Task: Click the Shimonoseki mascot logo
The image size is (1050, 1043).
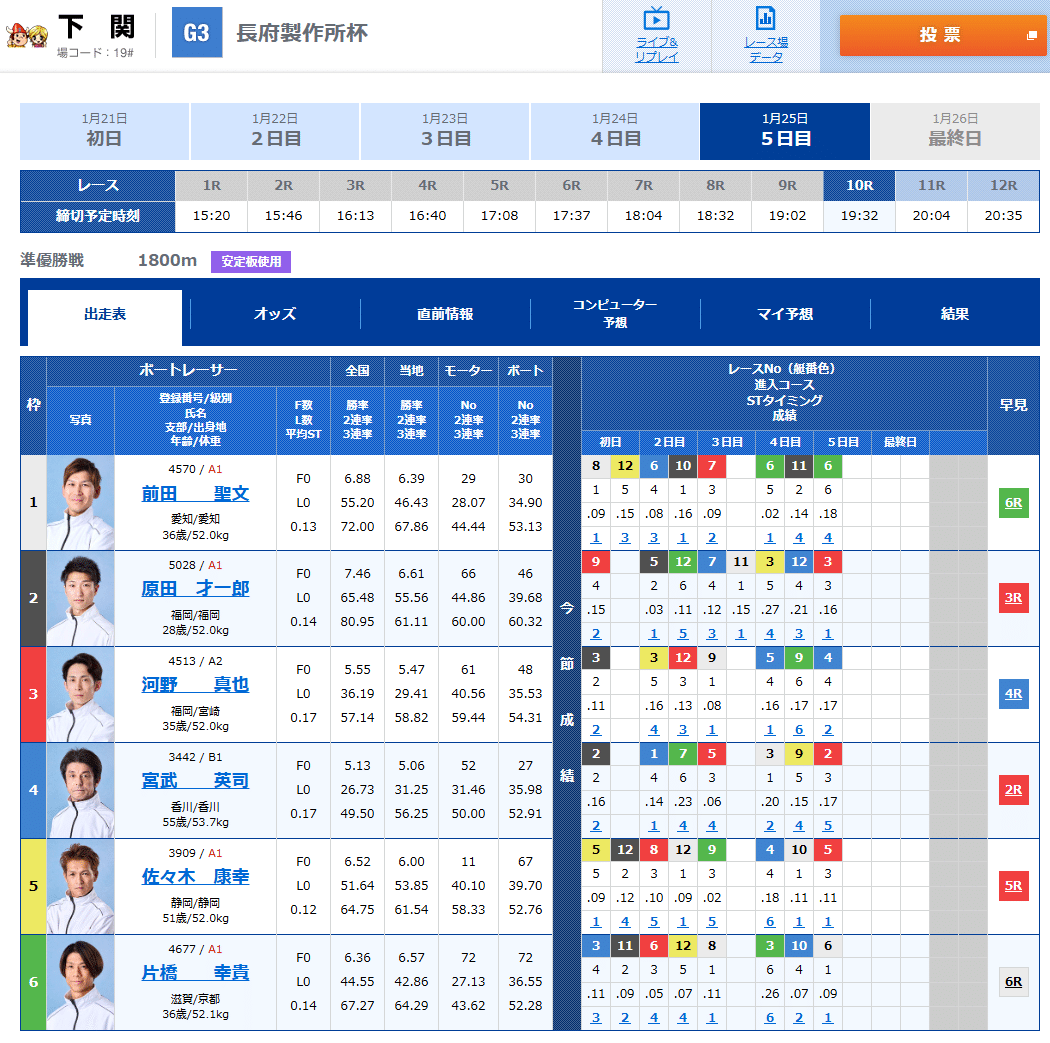Action: coord(26,30)
